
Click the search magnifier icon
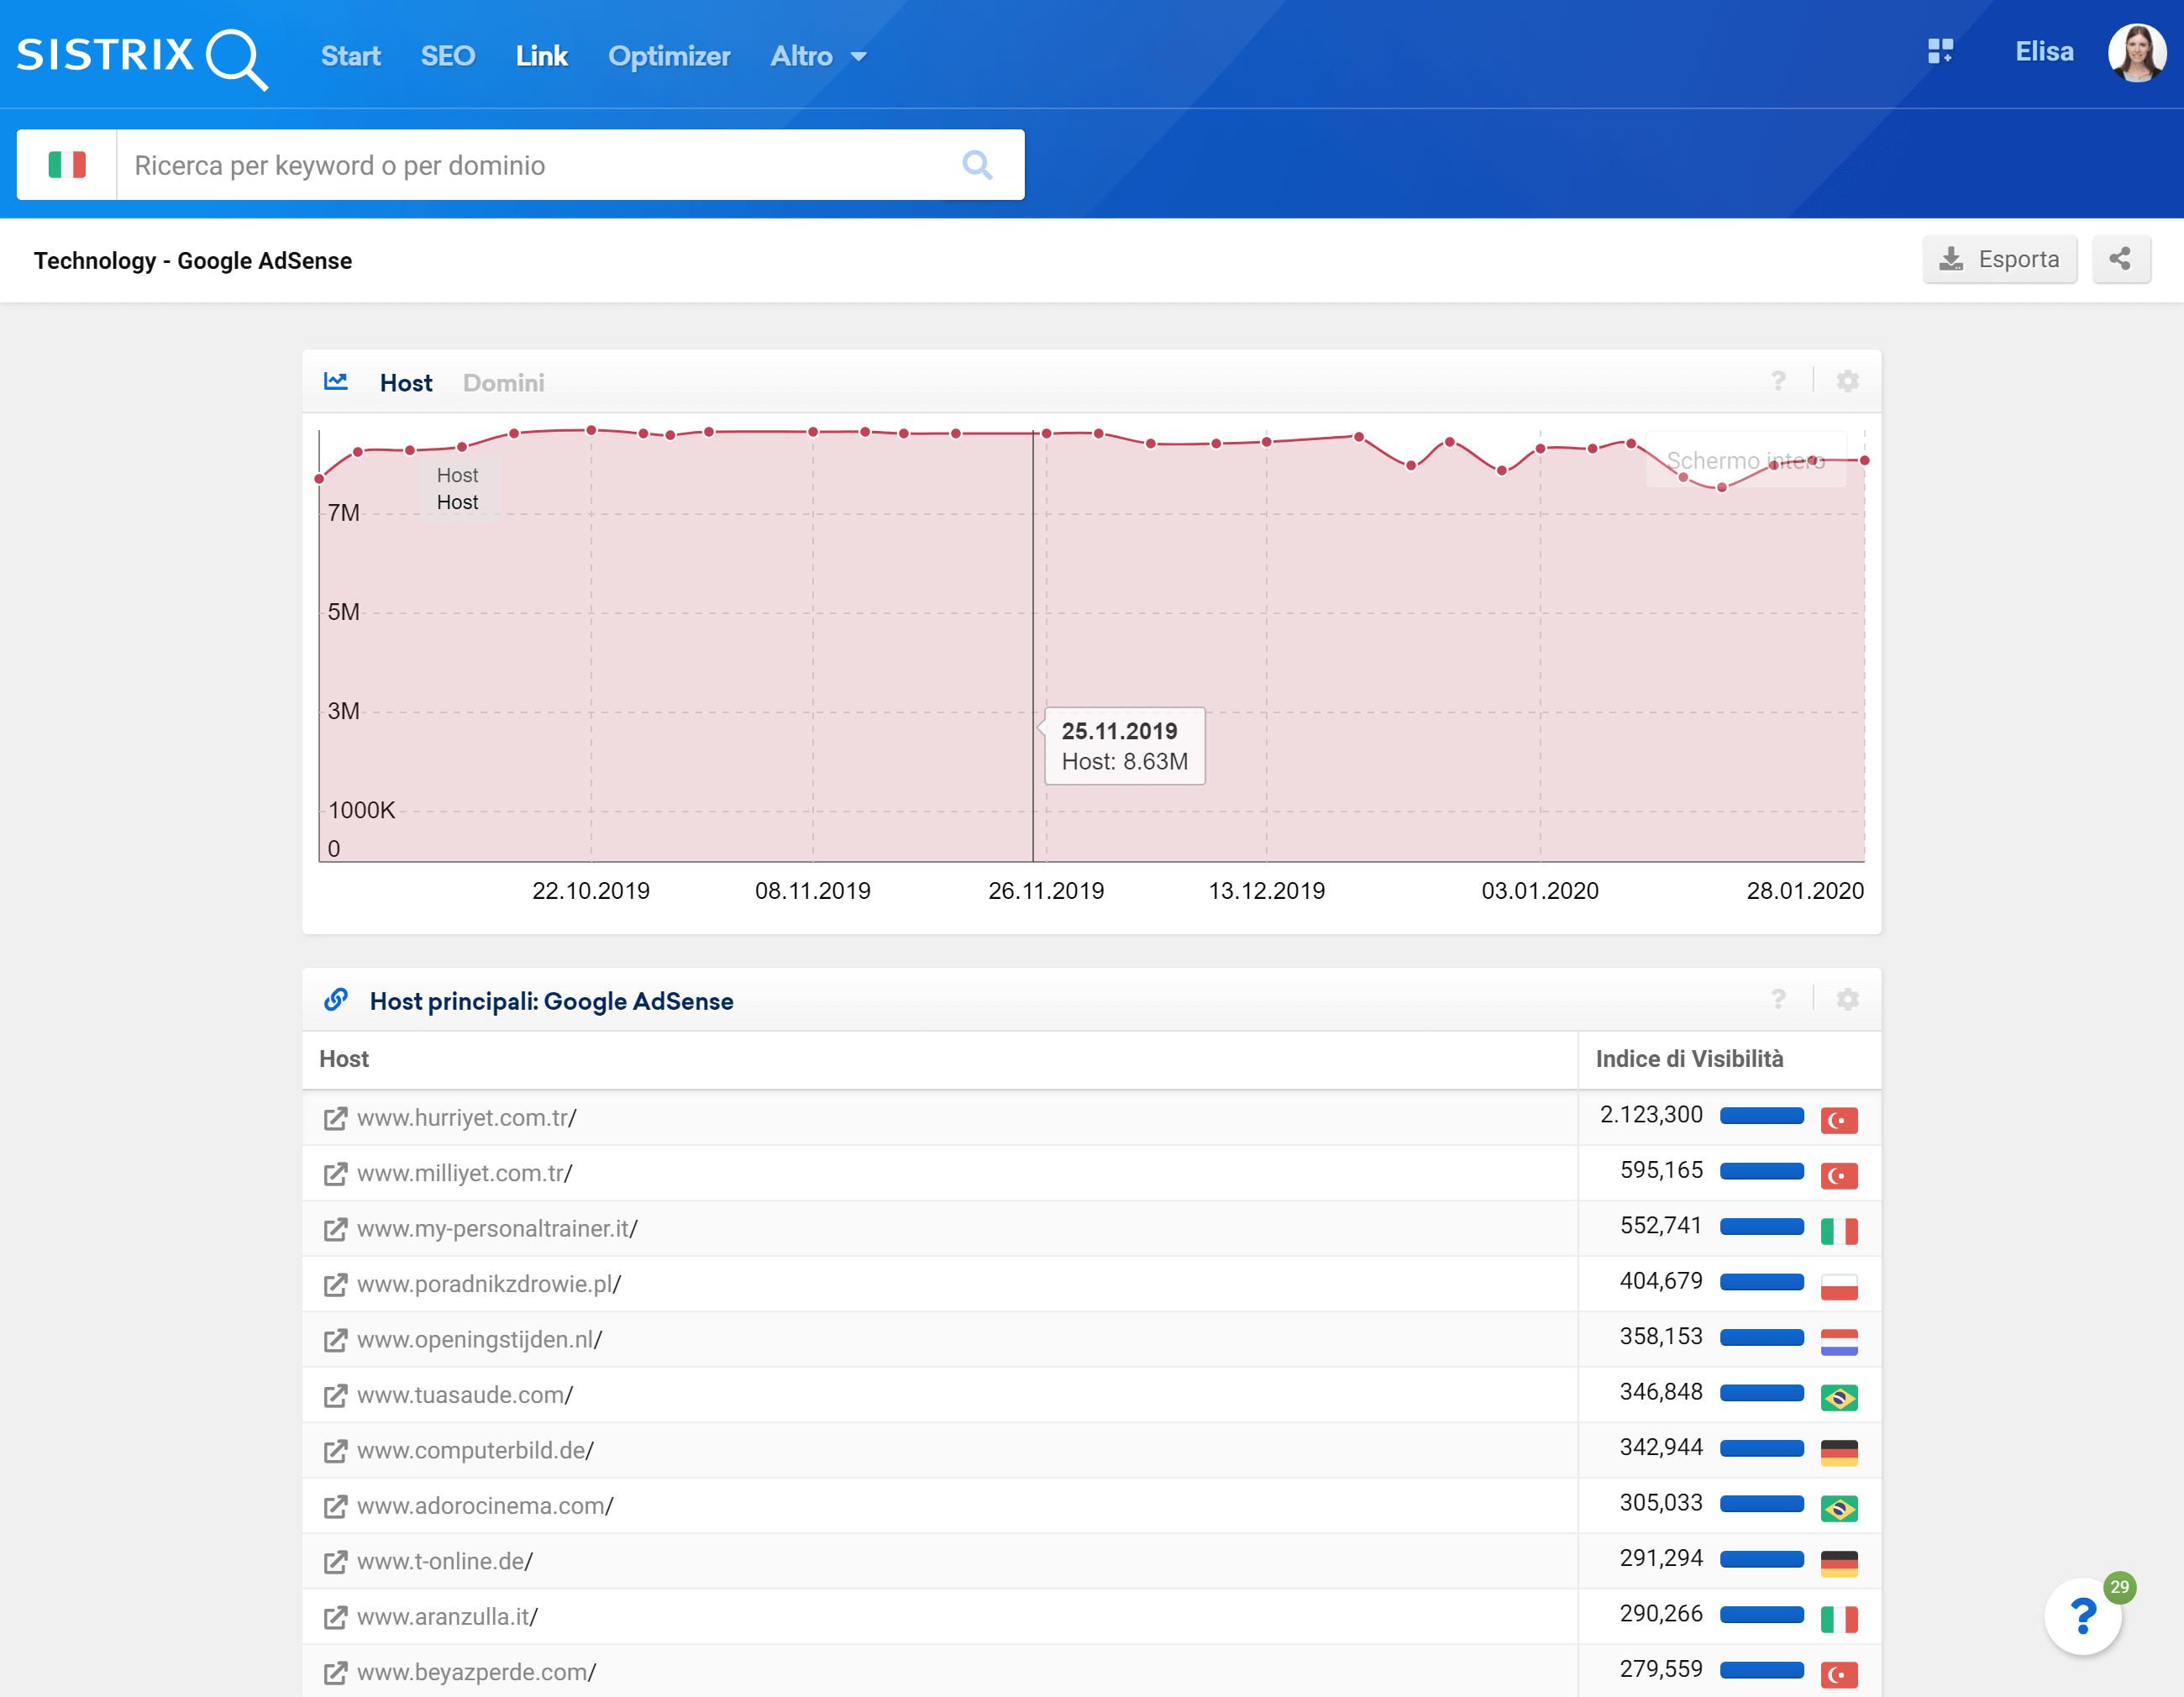977,165
